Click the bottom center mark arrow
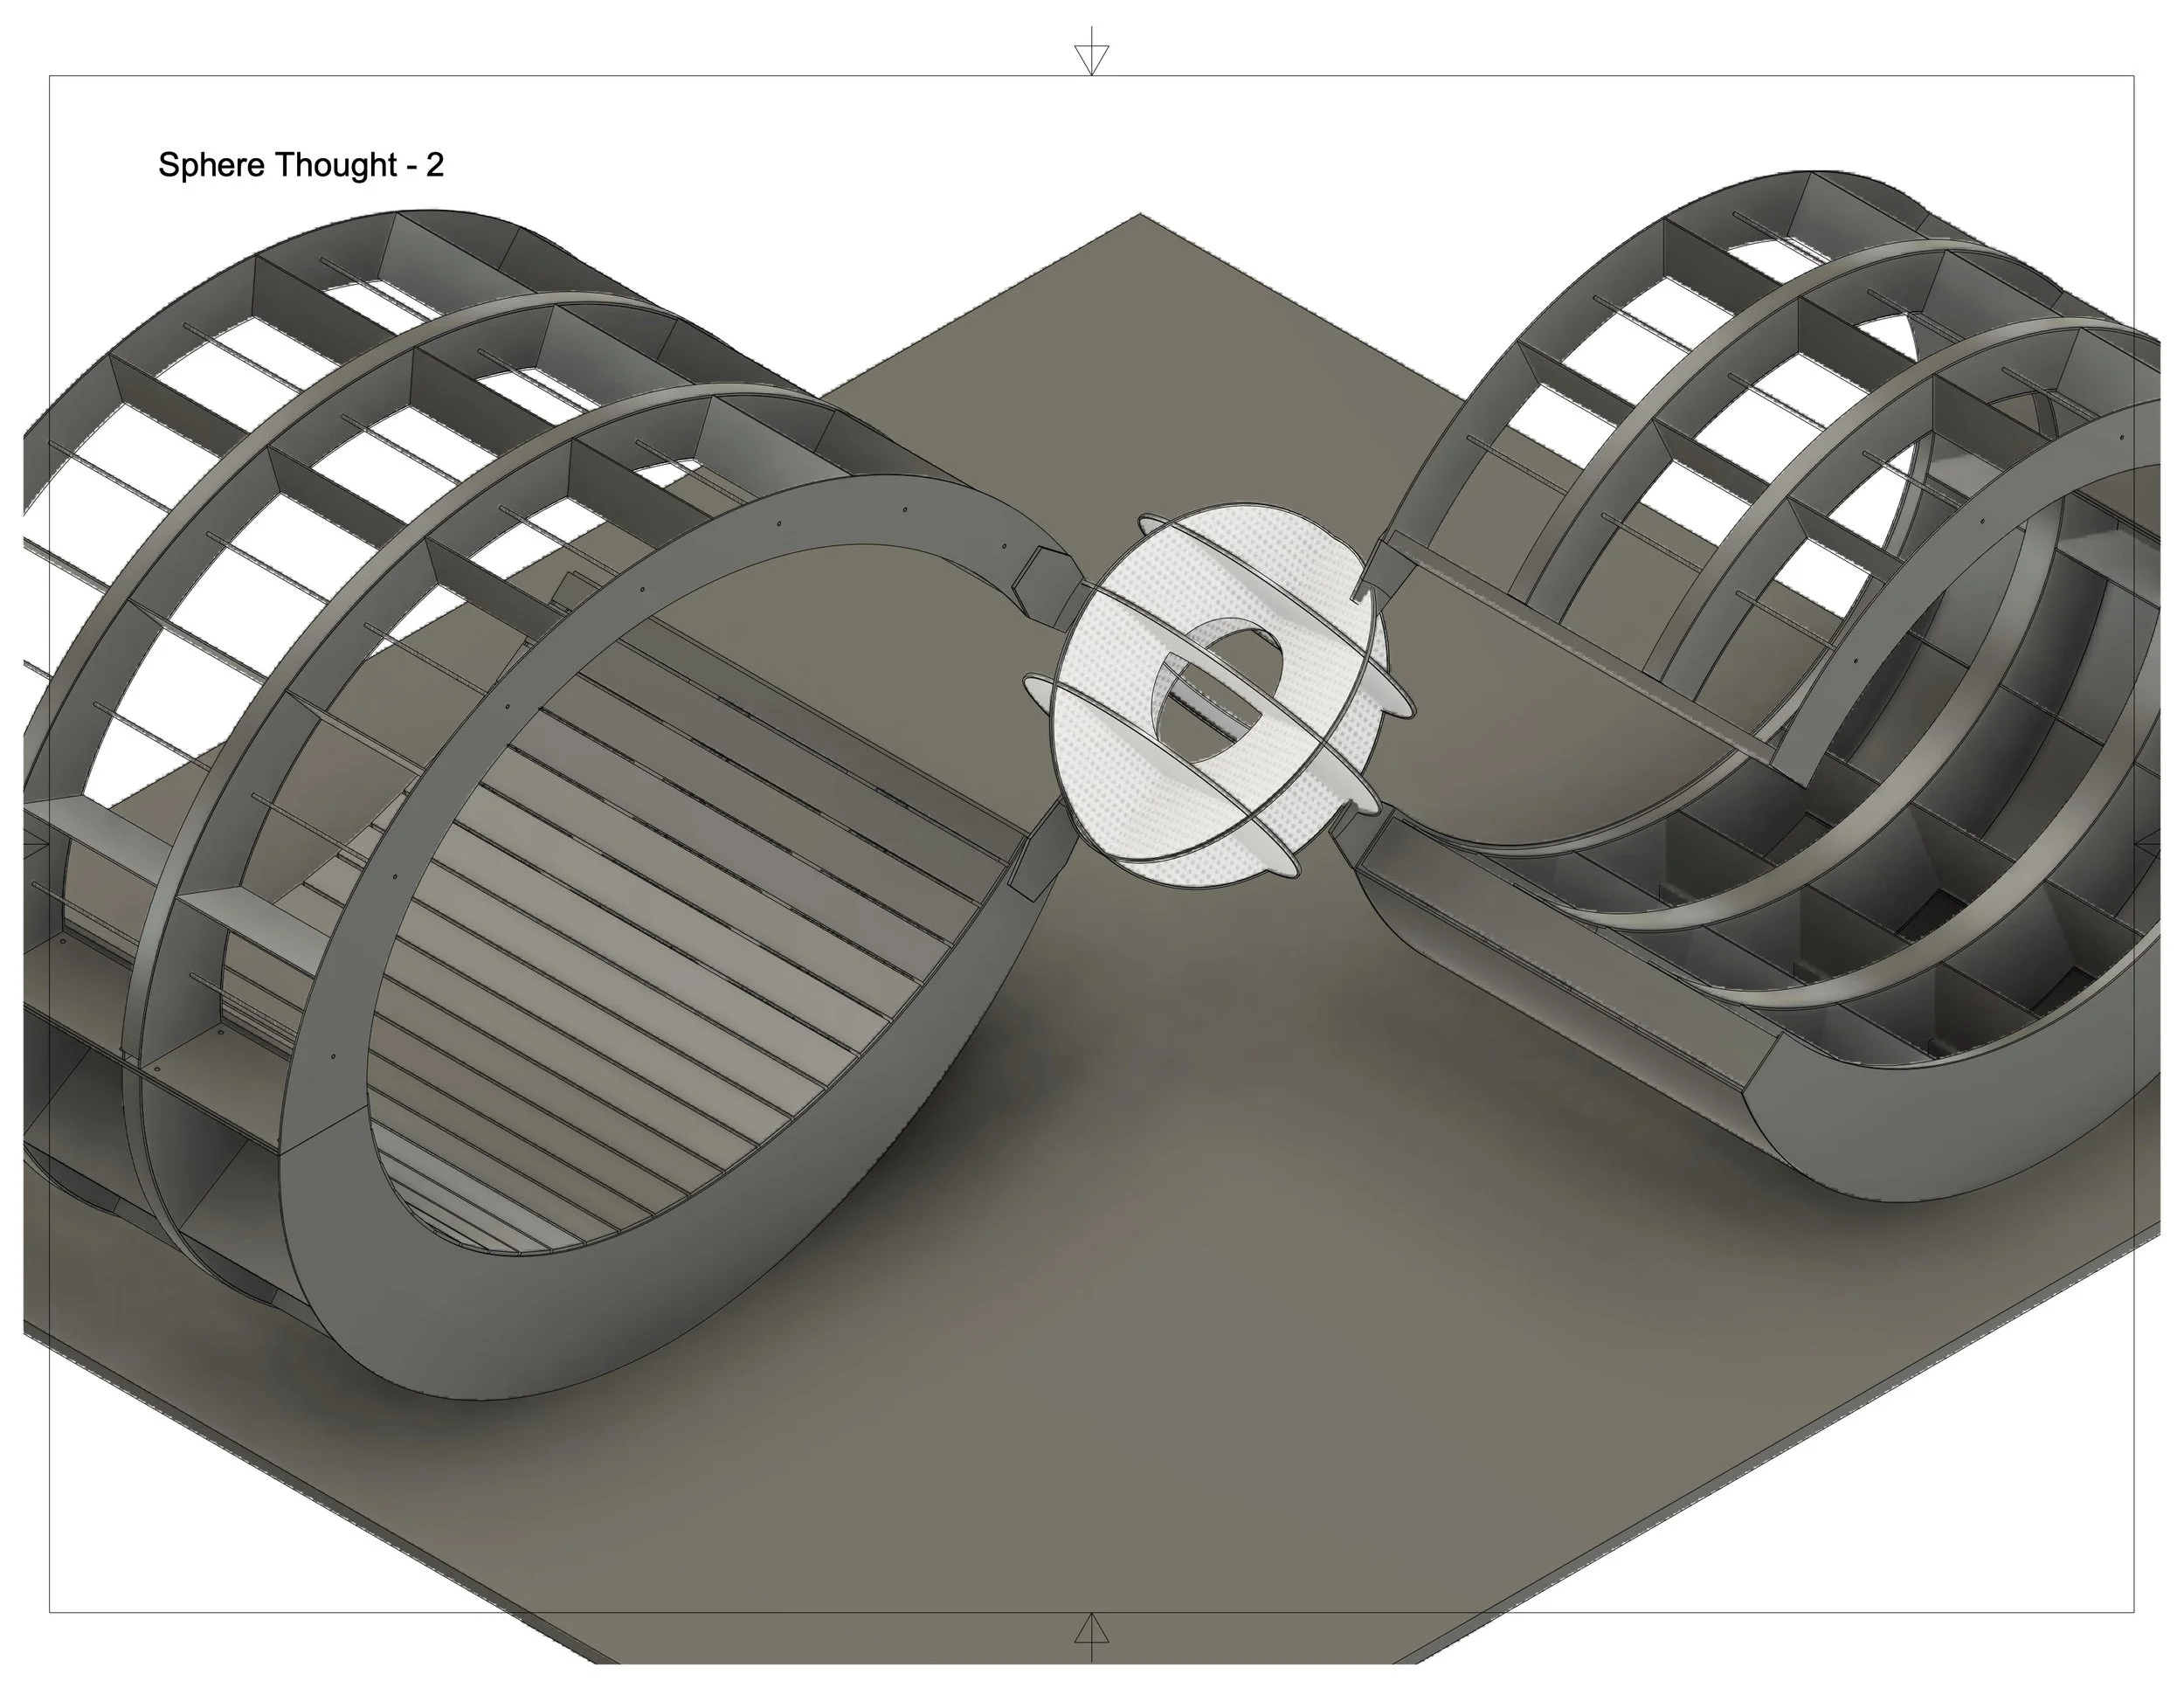 pyautogui.click(x=1091, y=1636)
